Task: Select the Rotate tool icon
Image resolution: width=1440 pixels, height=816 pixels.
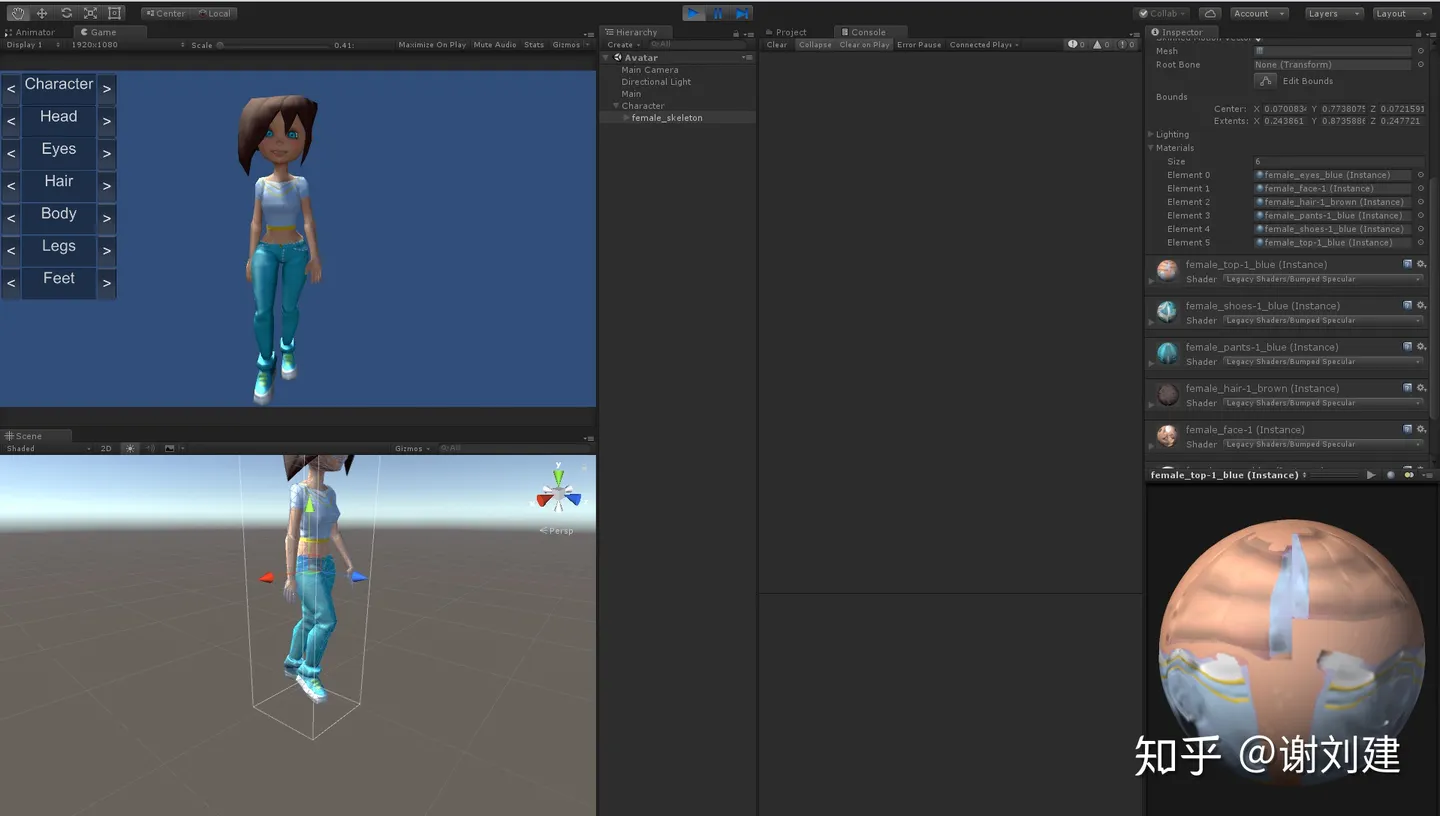Action: click(66, 13)
